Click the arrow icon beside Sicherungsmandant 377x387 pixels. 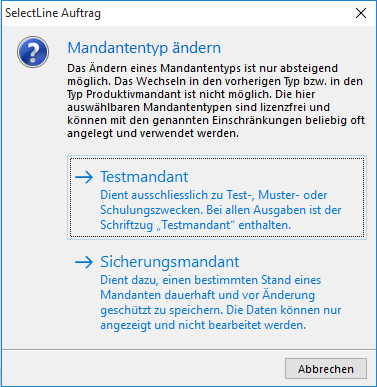click(x=84, y=262)
